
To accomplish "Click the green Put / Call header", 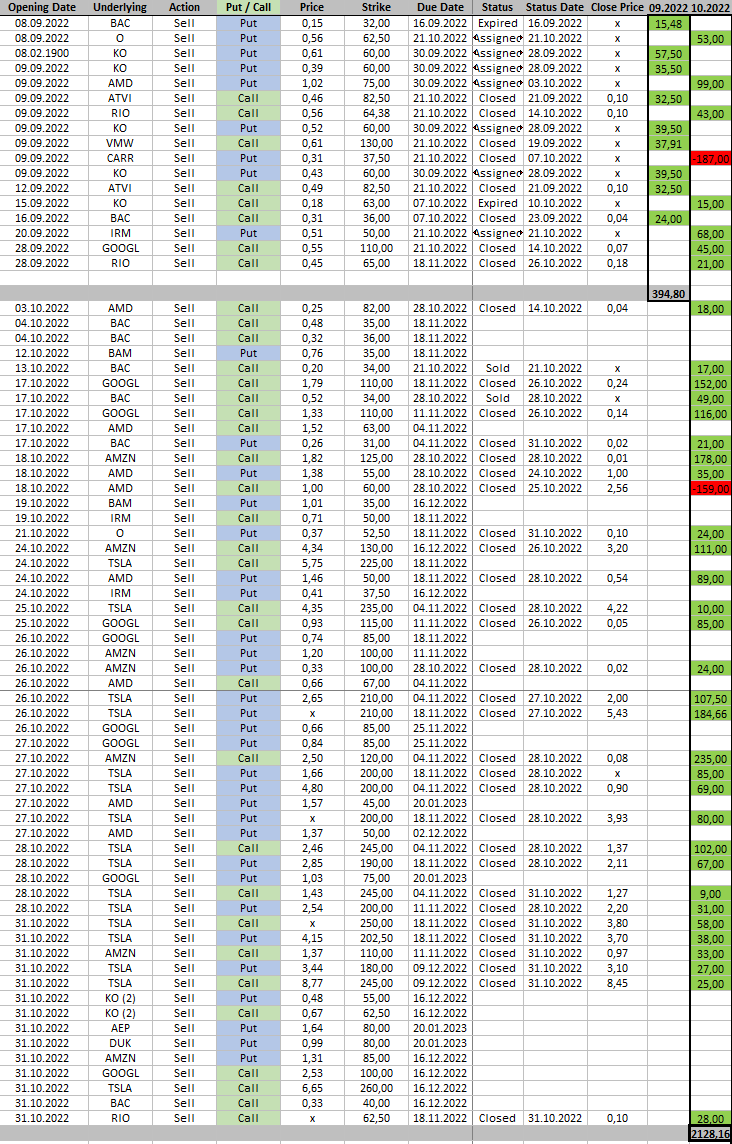I will 248,7.
